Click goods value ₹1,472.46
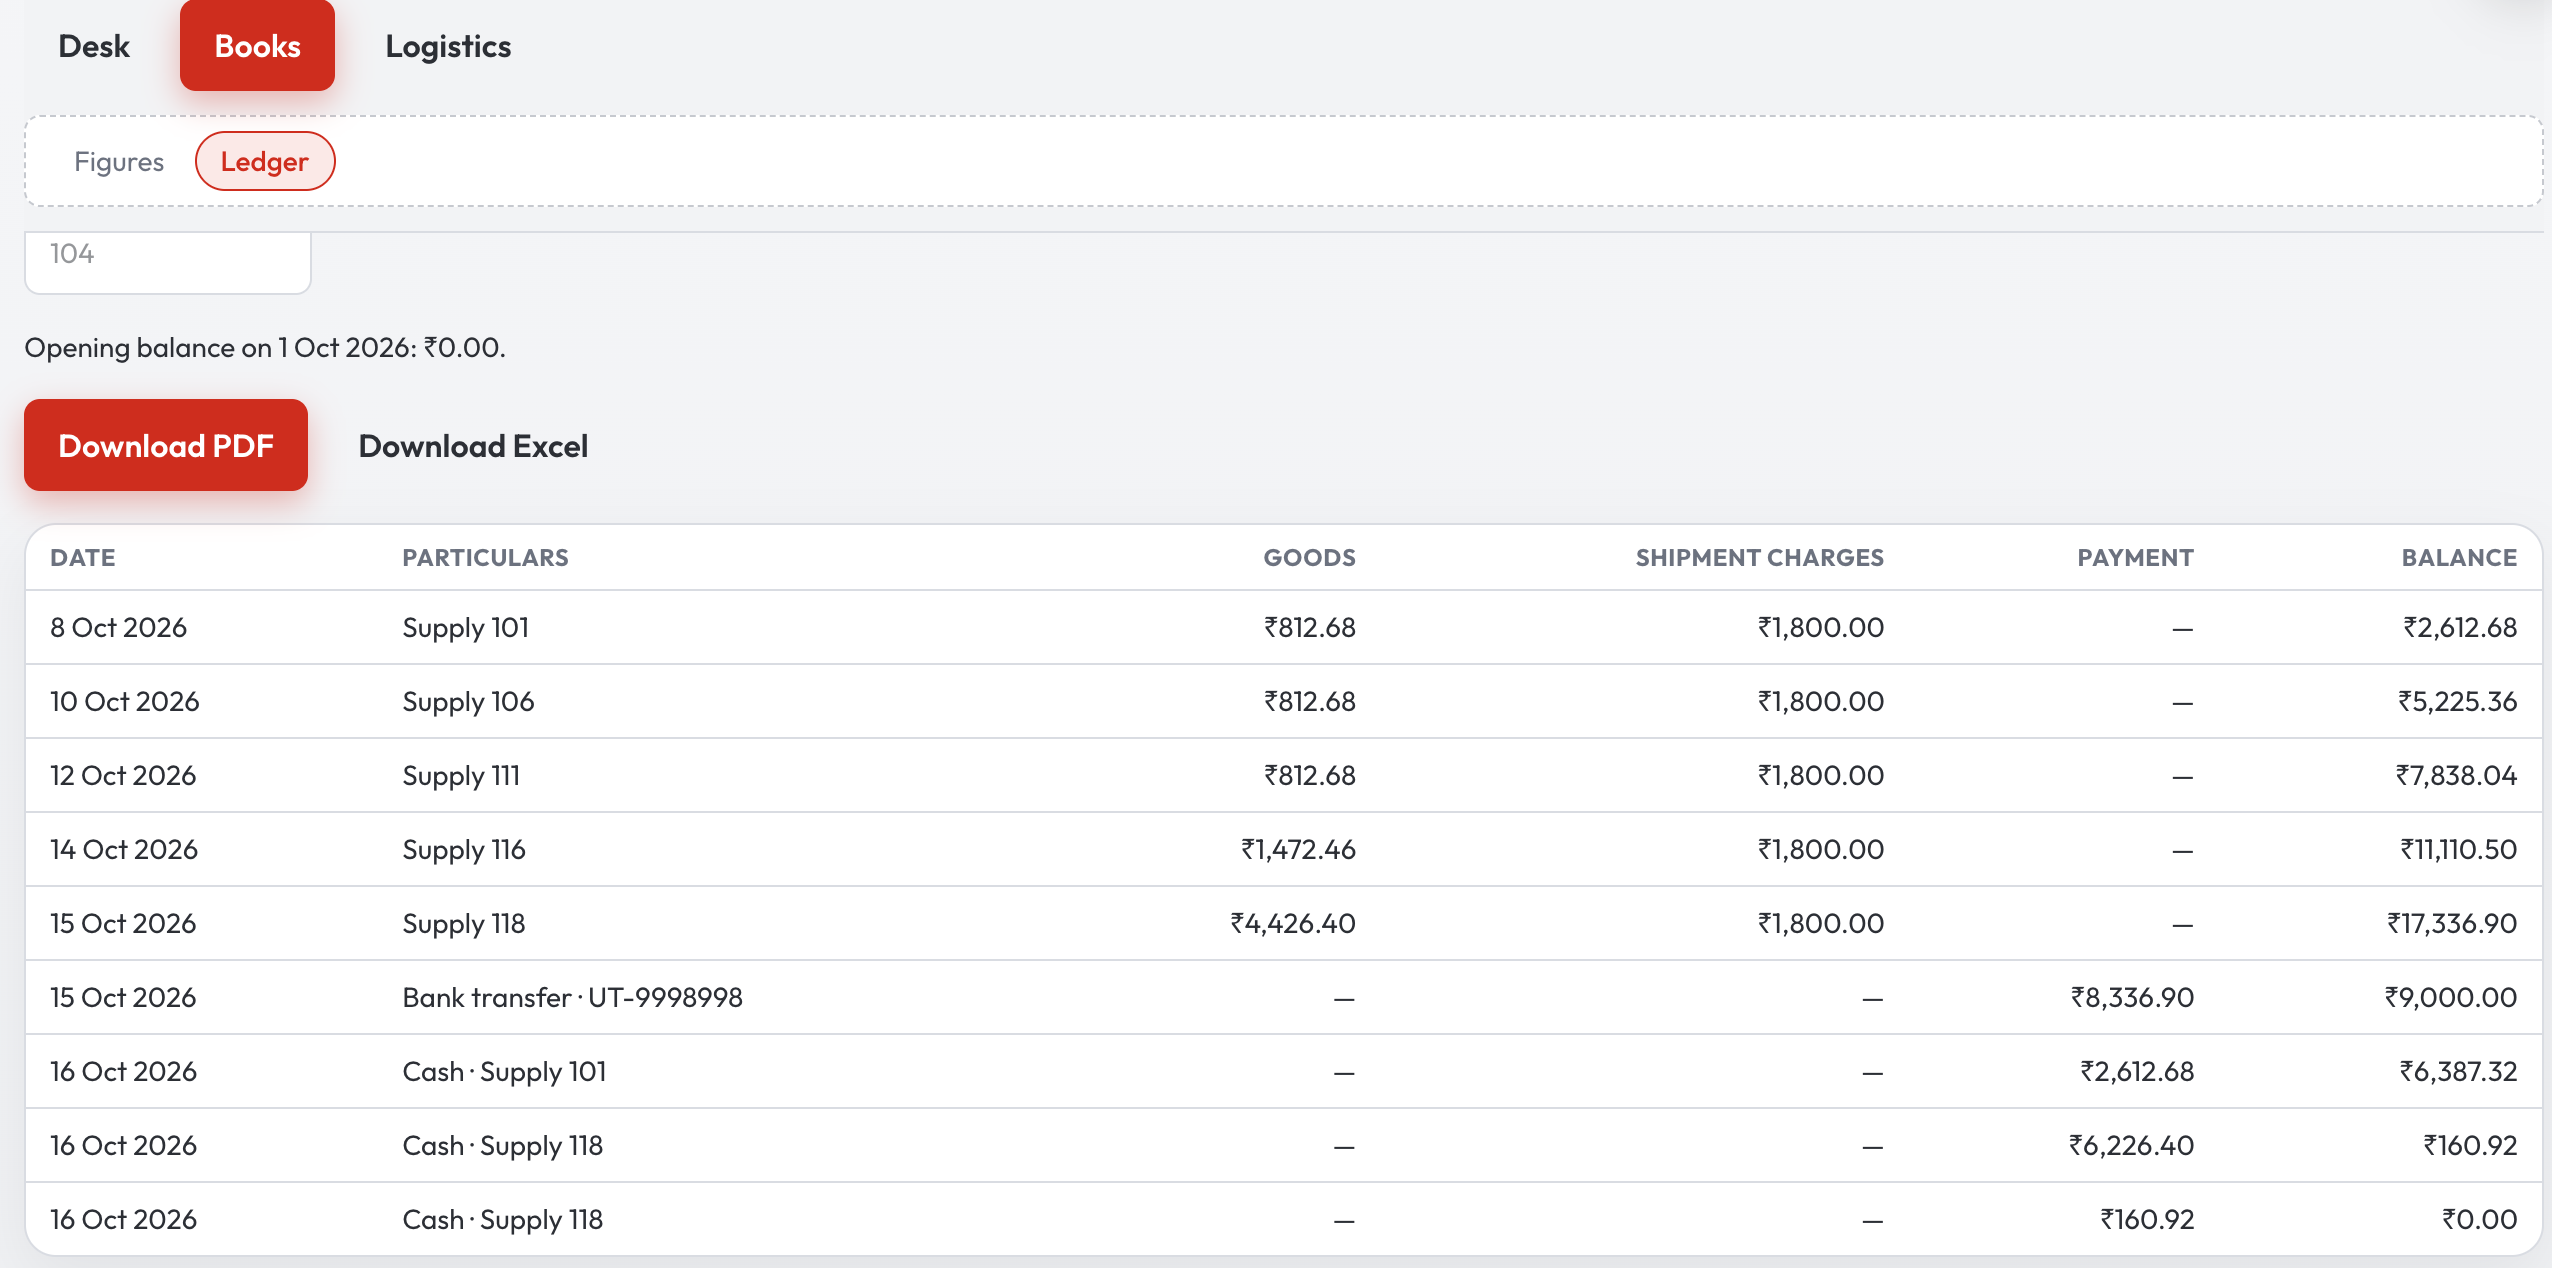 pos(1298,849)
